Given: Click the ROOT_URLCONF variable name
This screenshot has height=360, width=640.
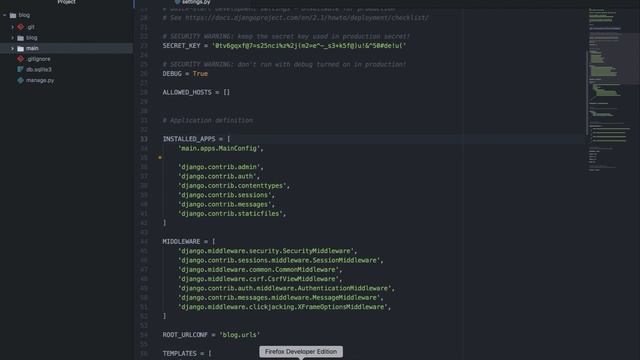Looking at the screenshot, I should [185, 335].
